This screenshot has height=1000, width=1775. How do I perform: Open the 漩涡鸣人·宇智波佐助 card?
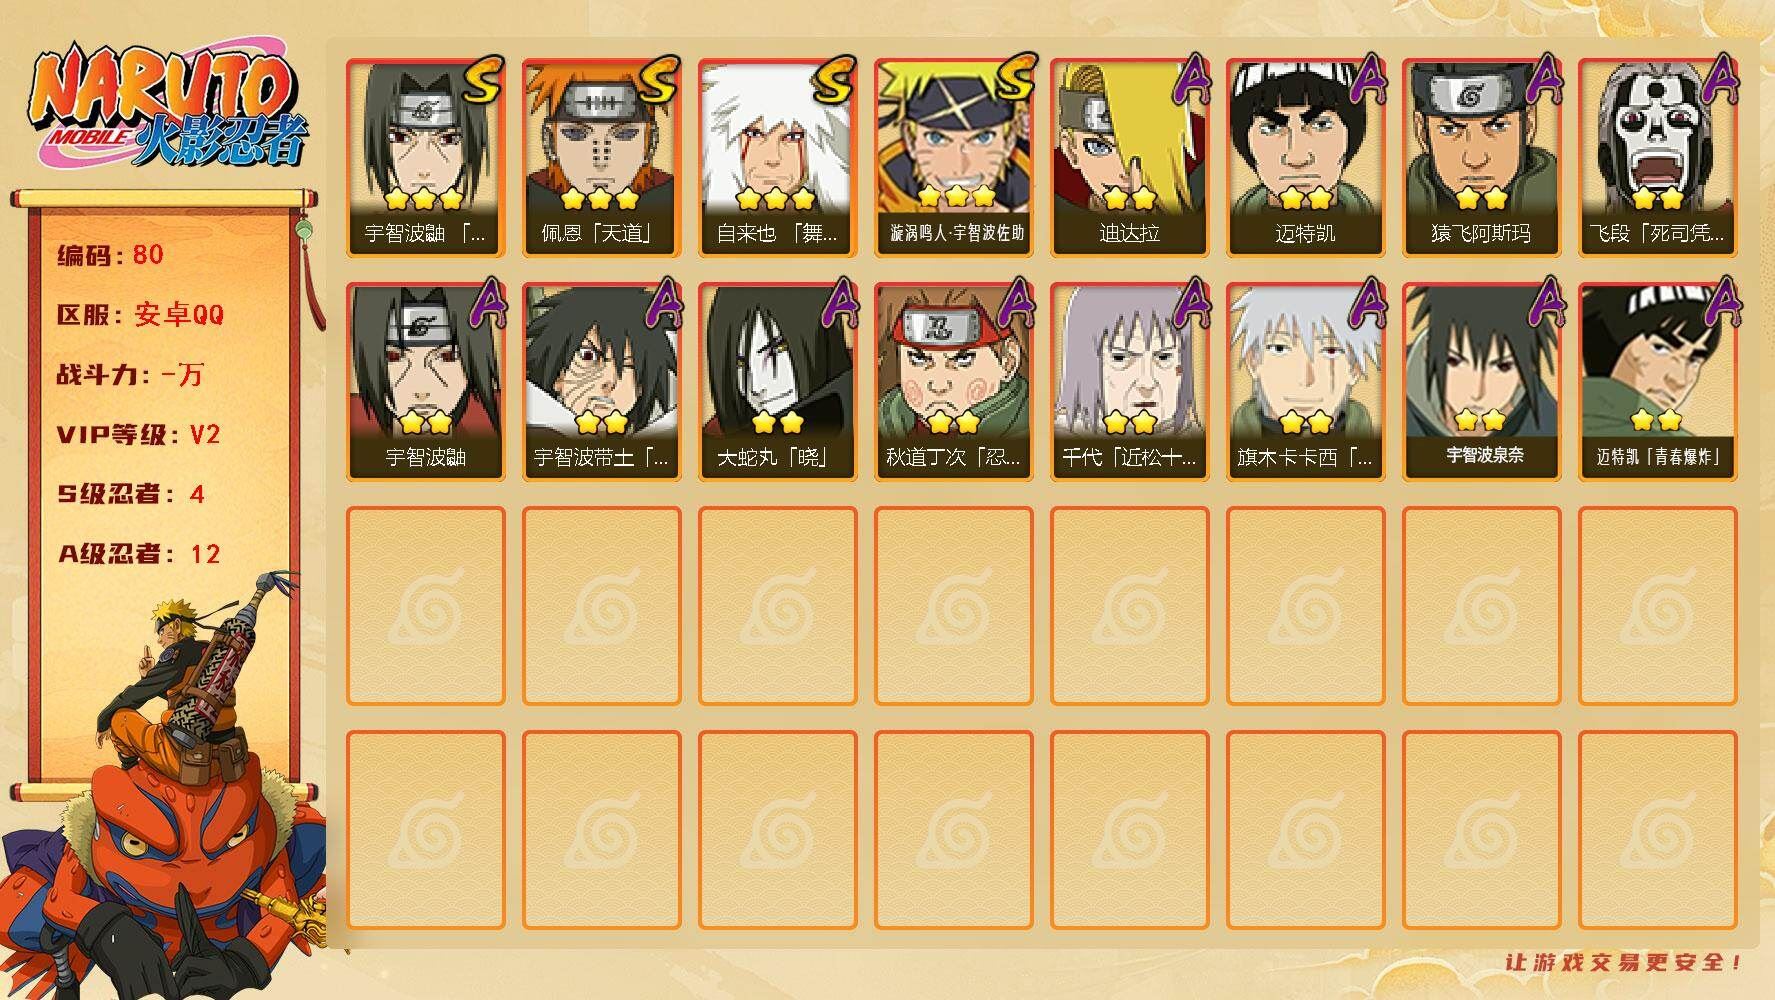coord(953,158)
